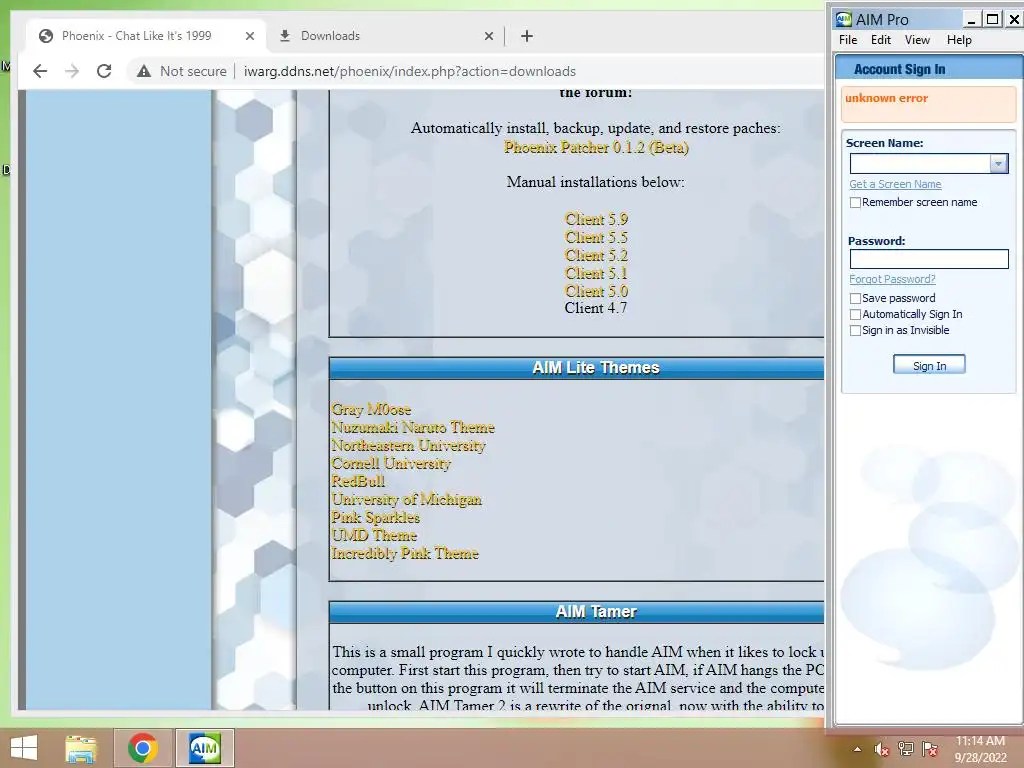Click the unknown error message
This screenshot has width=1024, height=768.
coord(886,99)
